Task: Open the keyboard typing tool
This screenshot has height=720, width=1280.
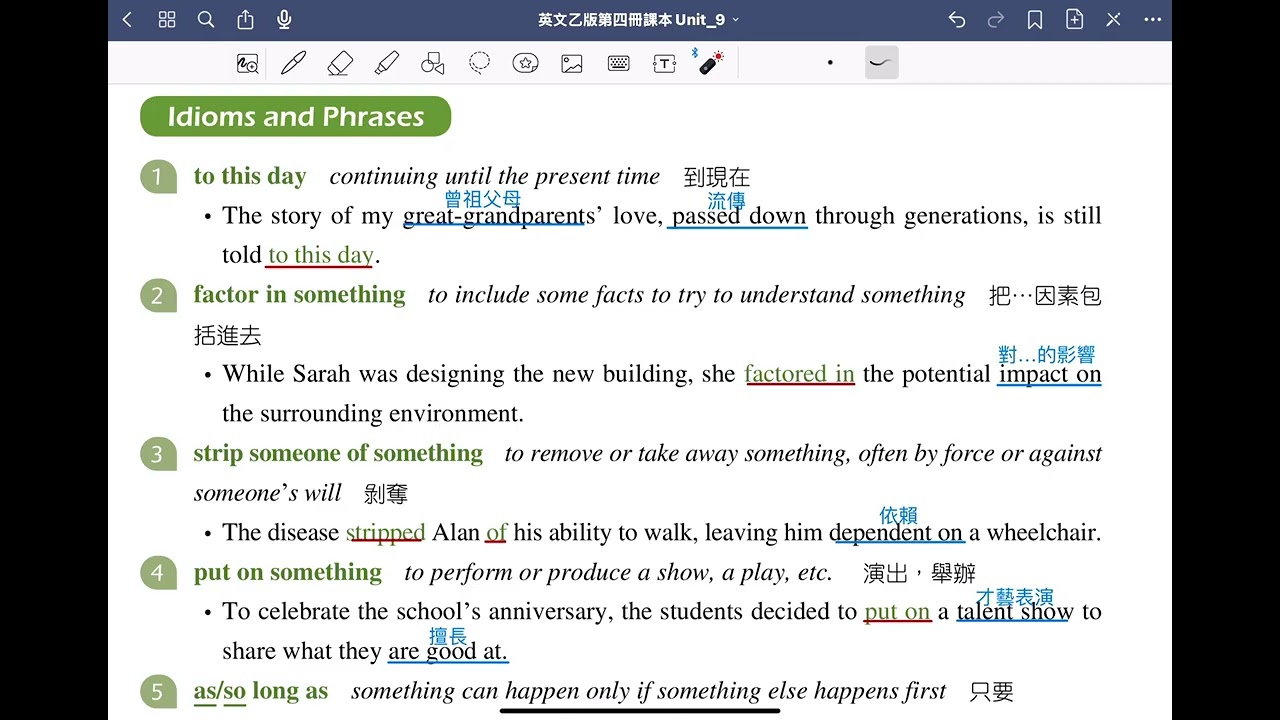Action: [x=618, y=63]
